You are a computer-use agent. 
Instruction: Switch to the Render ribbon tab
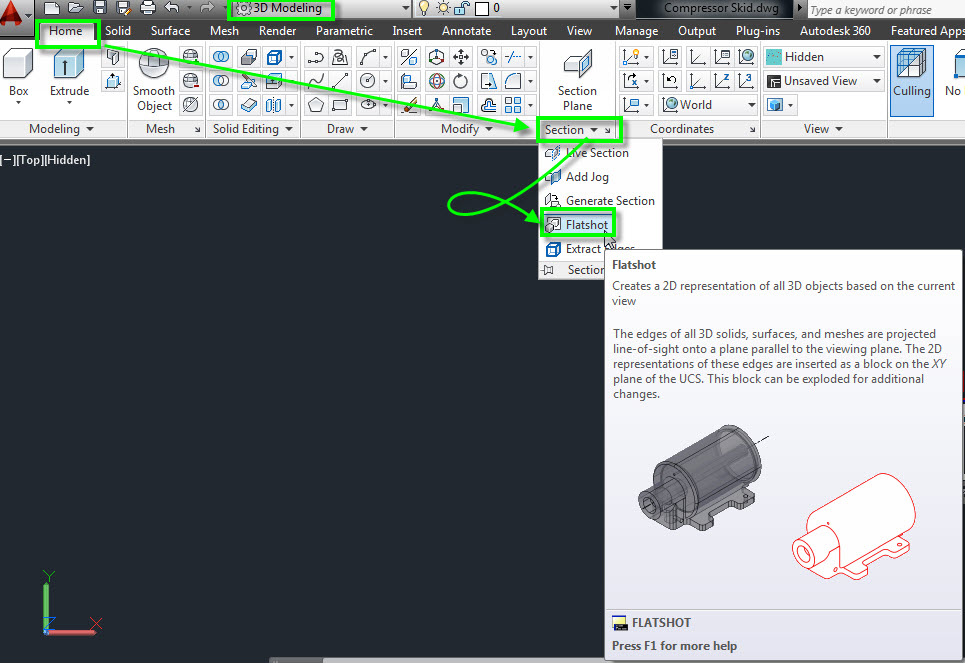coord(277,31)
